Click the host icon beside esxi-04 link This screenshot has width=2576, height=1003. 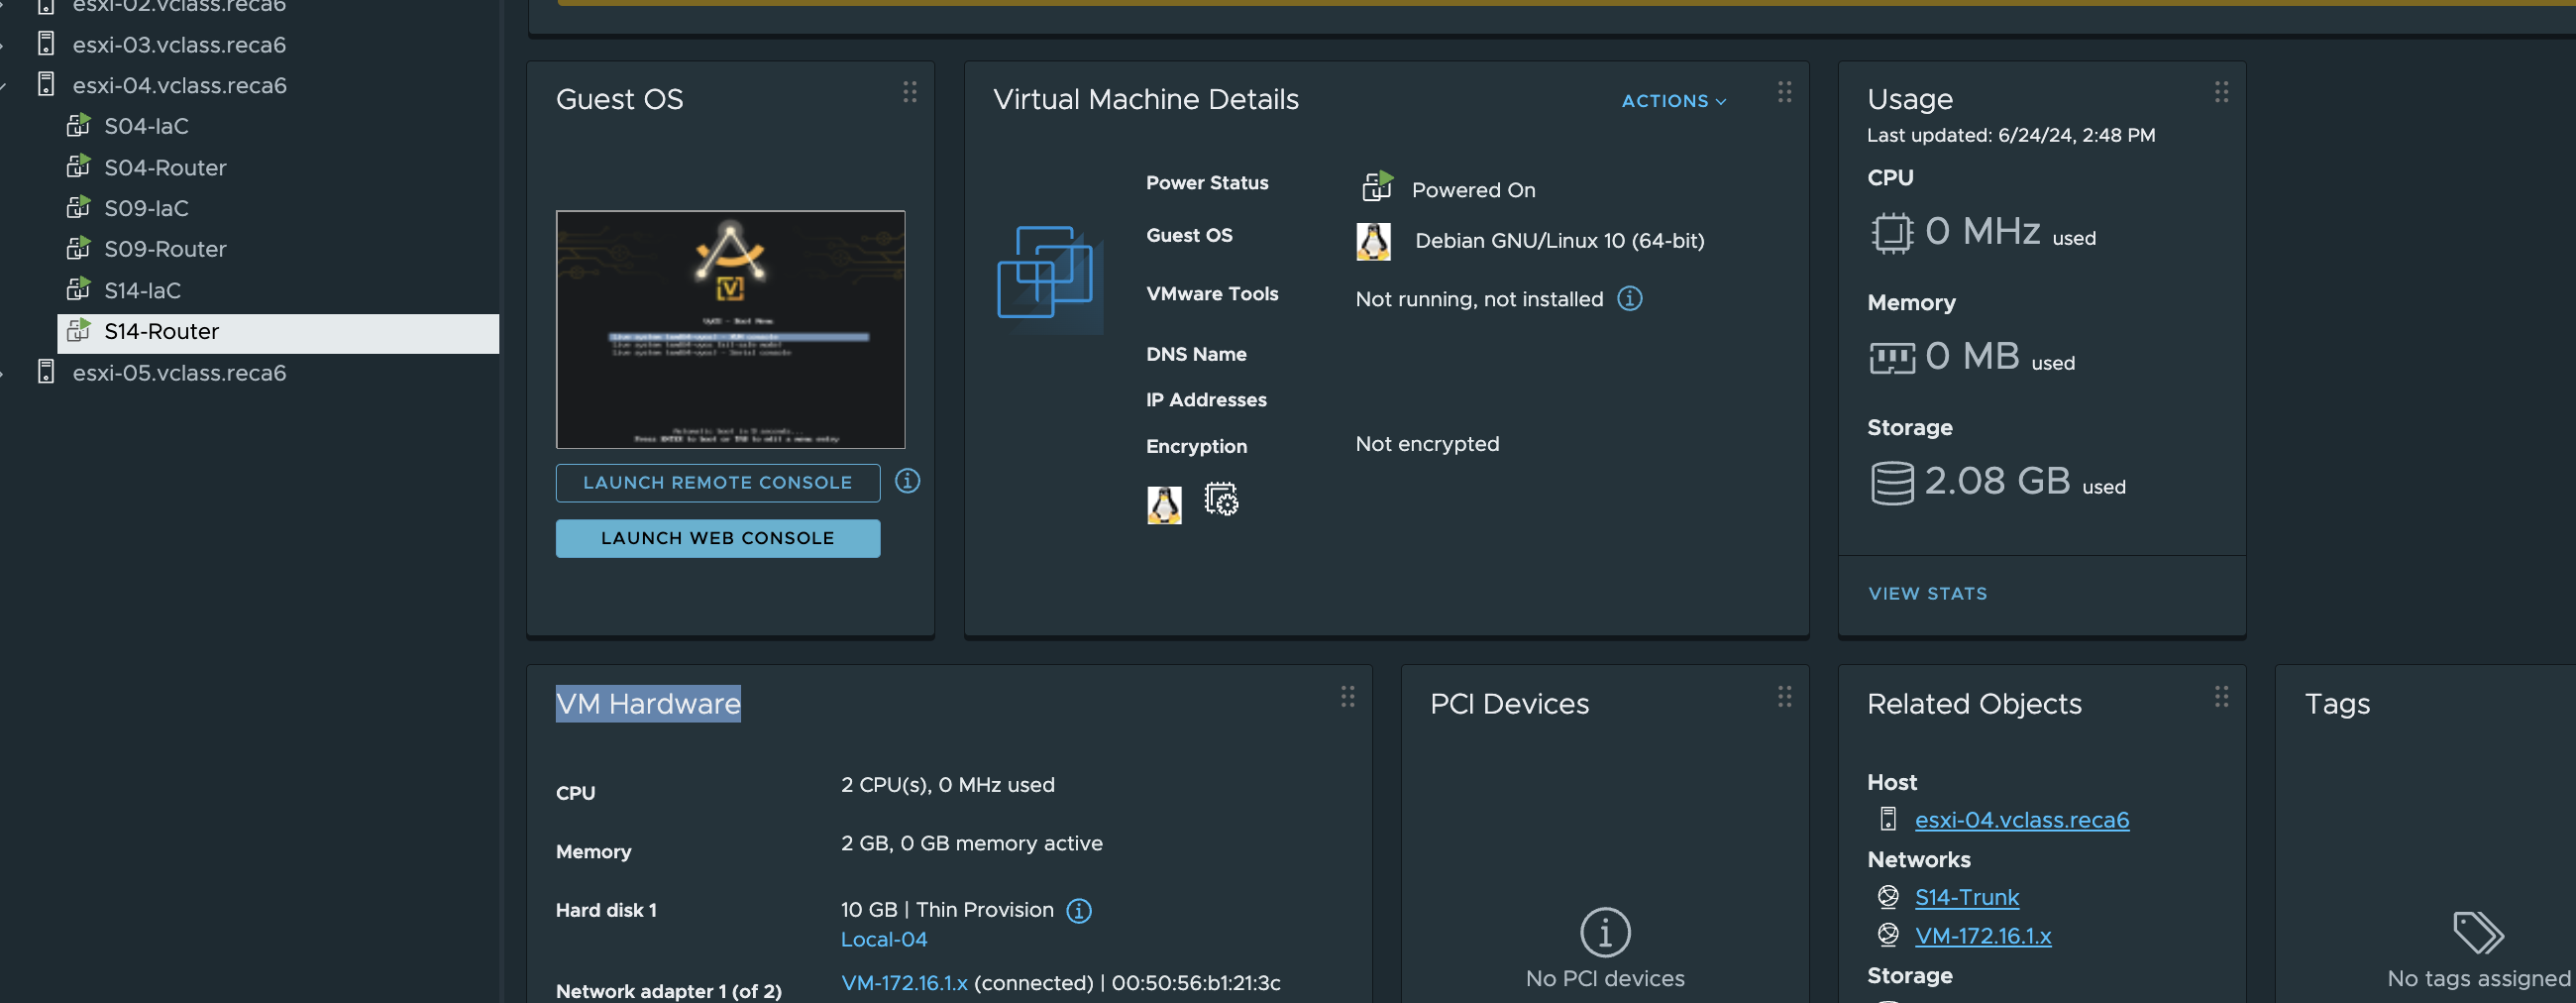(x=1888, y=819)
